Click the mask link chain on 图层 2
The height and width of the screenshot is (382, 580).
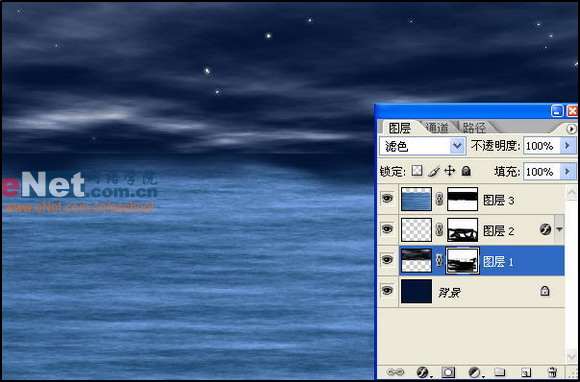pos(439,230)
